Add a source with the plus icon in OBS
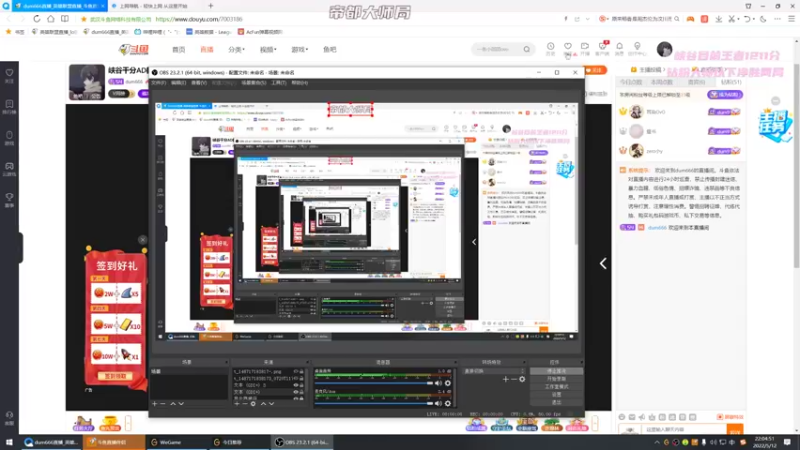The height and width of the screenshot is (450, 800). [x=237, y=404]
